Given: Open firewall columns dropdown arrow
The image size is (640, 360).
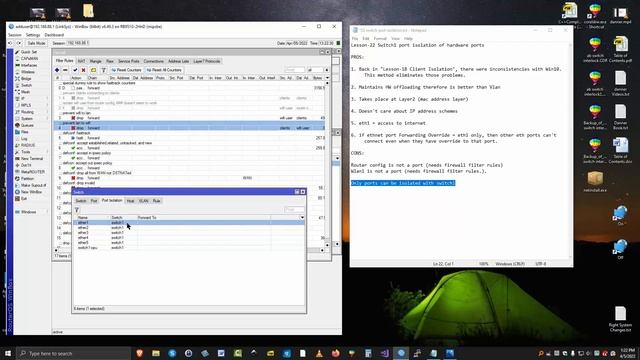Looking at the screenshot, I should coord(327,78).
